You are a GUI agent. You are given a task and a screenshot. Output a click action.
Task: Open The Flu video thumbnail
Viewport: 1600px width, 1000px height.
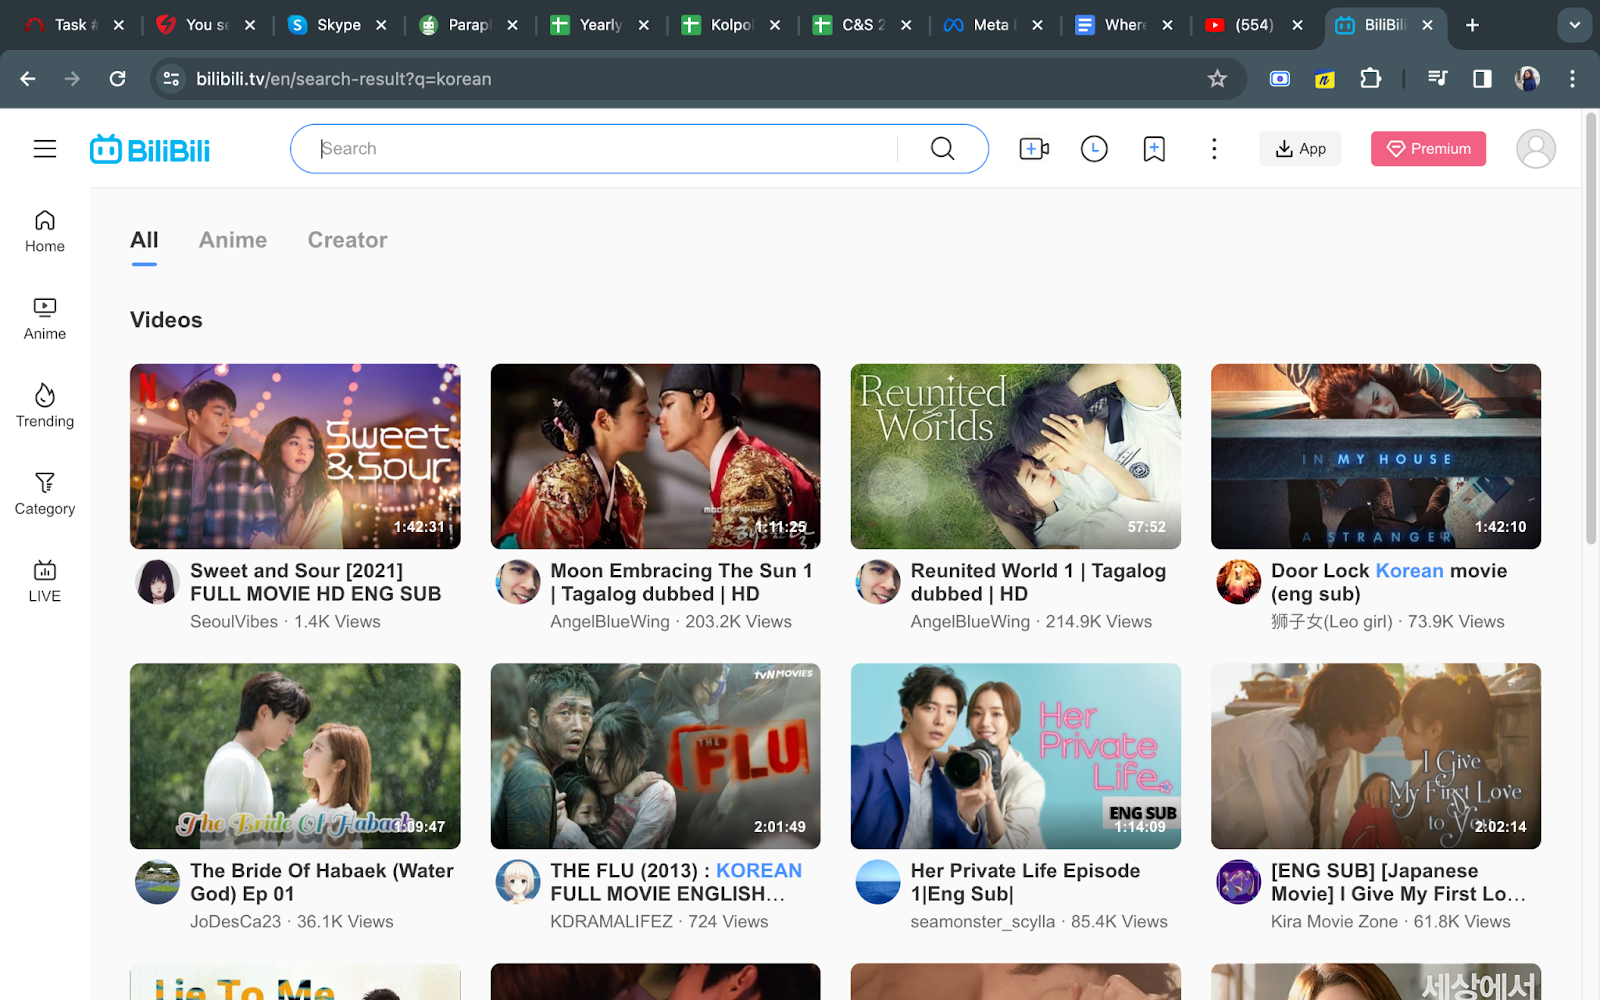pos(655,756)
